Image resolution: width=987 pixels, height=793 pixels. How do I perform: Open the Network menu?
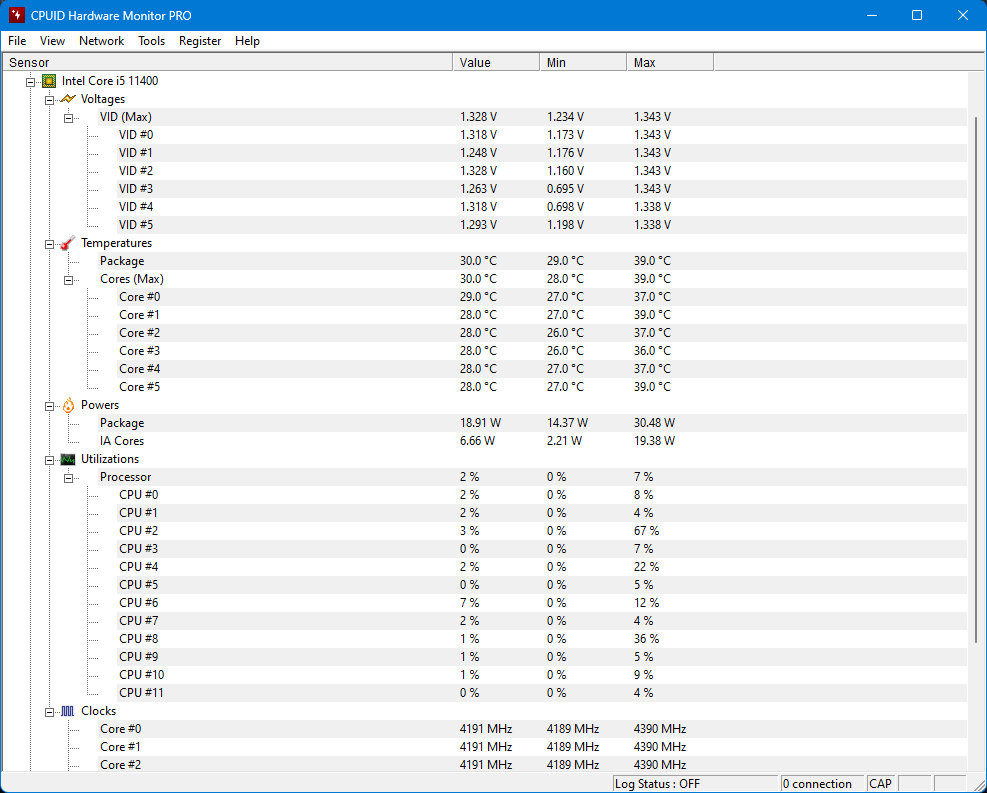(101, 41)
